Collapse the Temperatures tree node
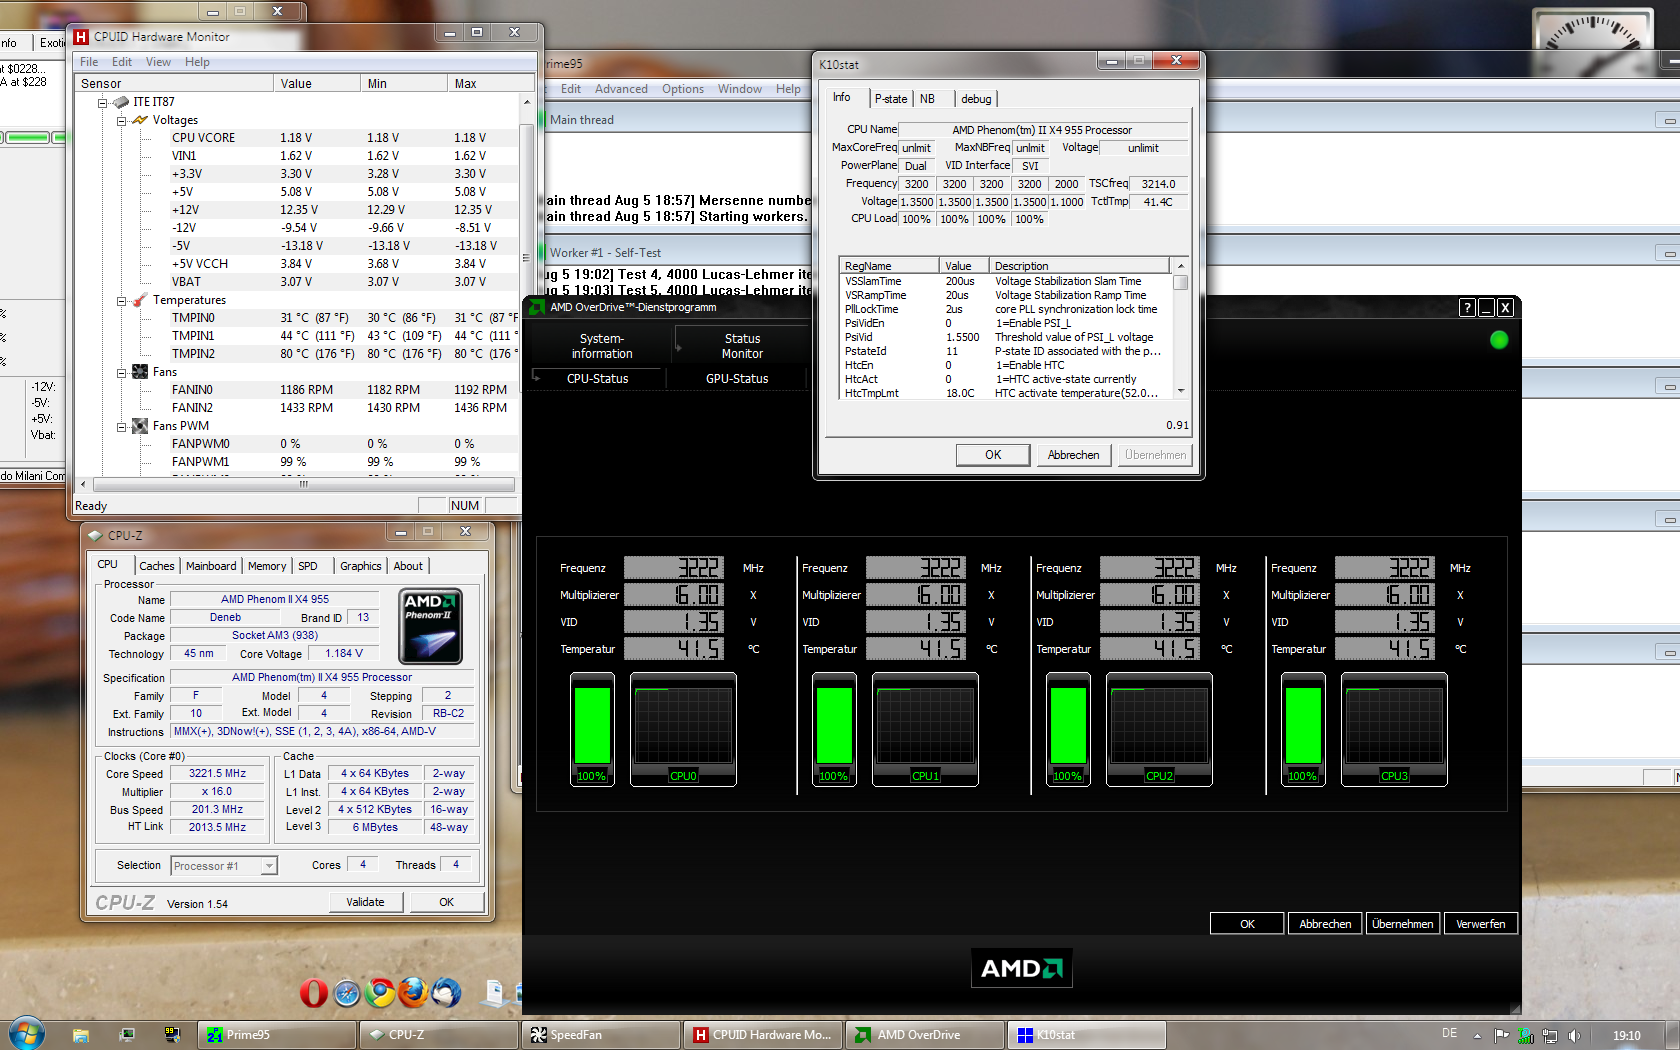The height and width of the screenshot is (1050, 1680). pos(121,300)
